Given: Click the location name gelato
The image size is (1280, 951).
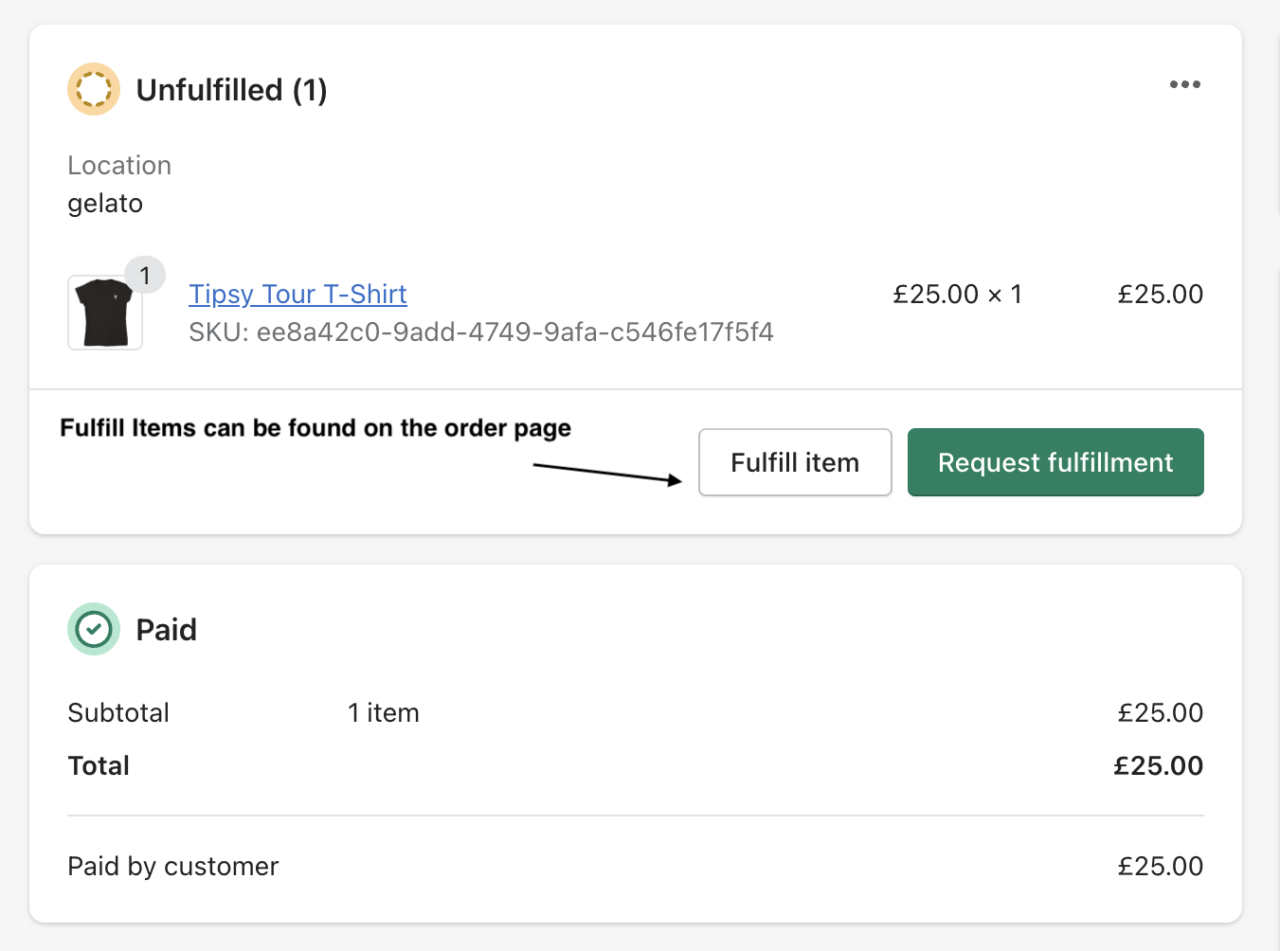Looking at the screenshot, I should (105, 203).
